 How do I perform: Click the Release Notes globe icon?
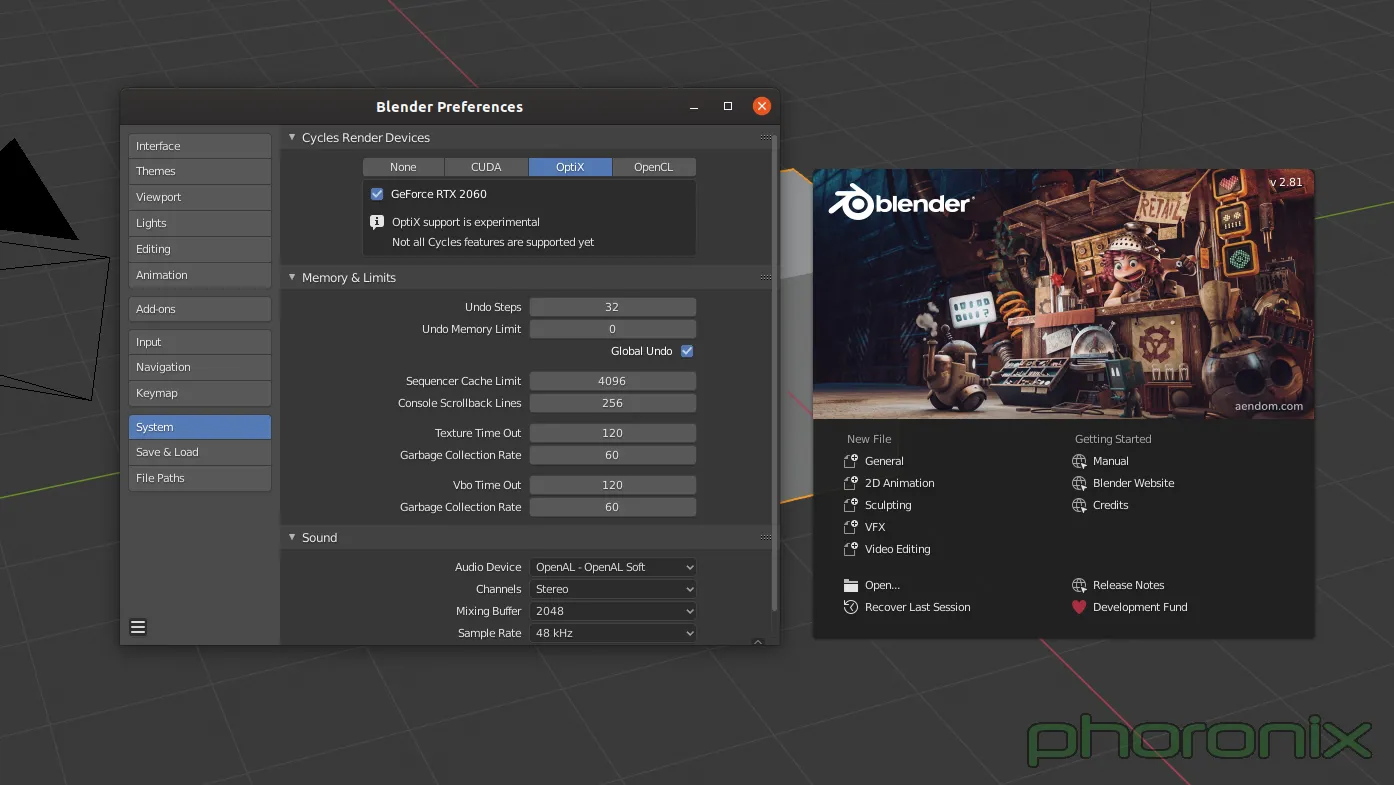pos(1079,585)
